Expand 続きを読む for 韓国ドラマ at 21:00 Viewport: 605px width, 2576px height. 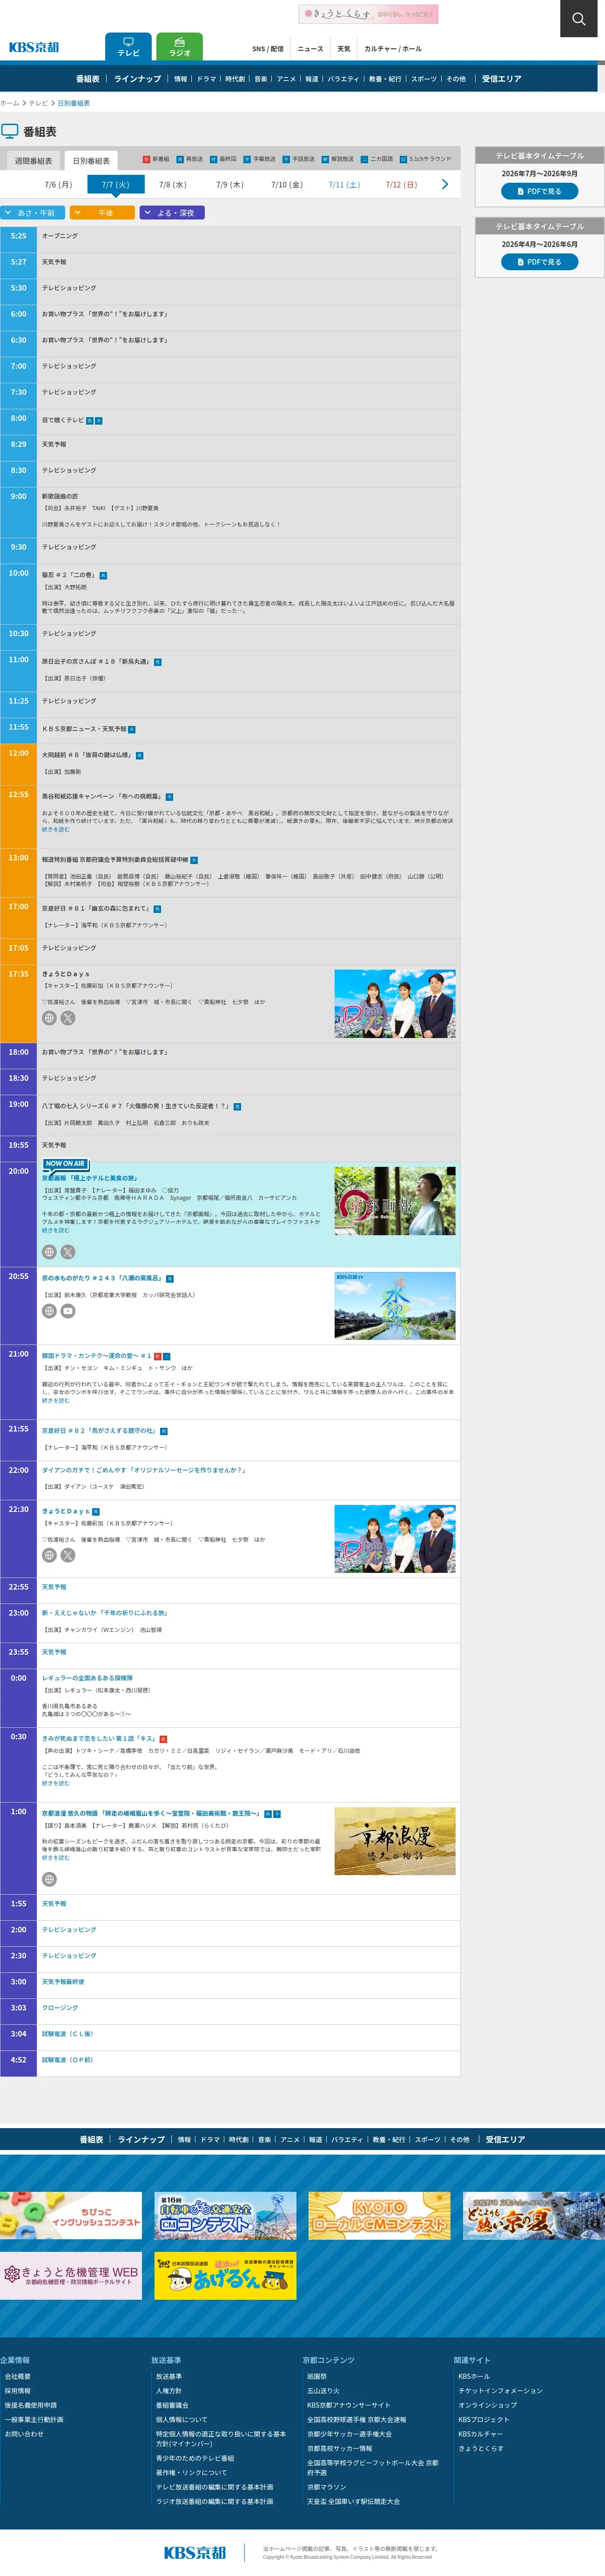pyautogui.click(x=56, y=1400)
